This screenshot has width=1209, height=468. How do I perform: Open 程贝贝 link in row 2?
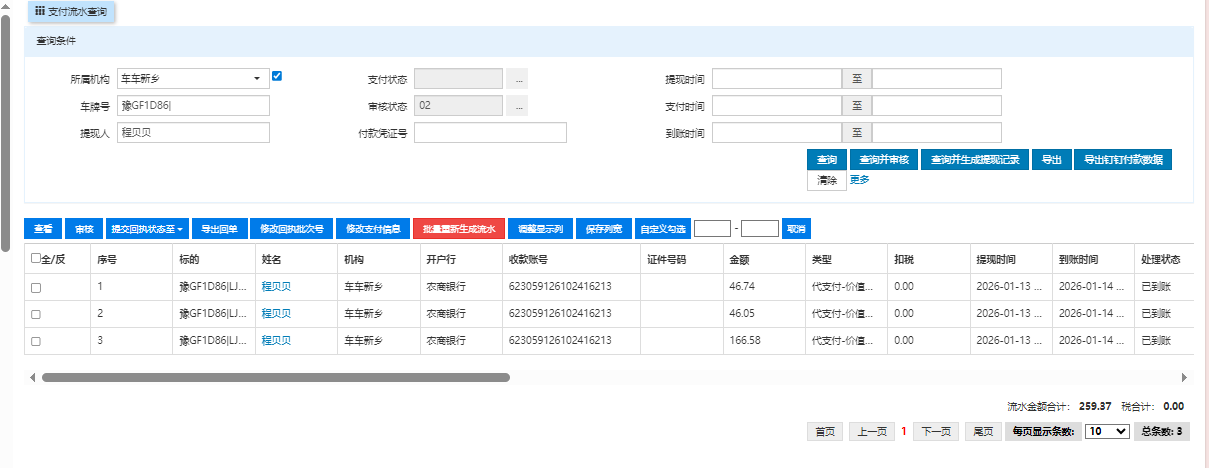(x=276, y=313)
